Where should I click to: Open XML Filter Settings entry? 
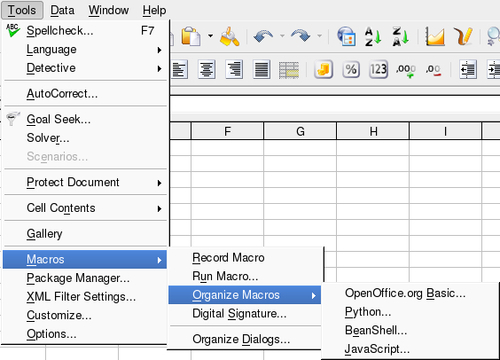85,297
